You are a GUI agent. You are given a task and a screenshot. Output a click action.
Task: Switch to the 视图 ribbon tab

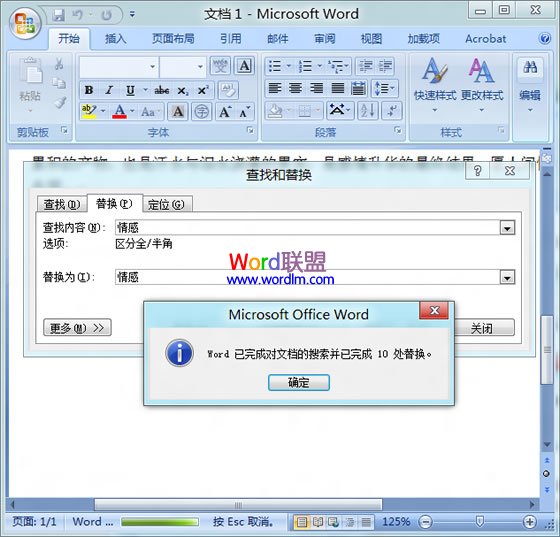pyautogui.click(x=371, y=39)
